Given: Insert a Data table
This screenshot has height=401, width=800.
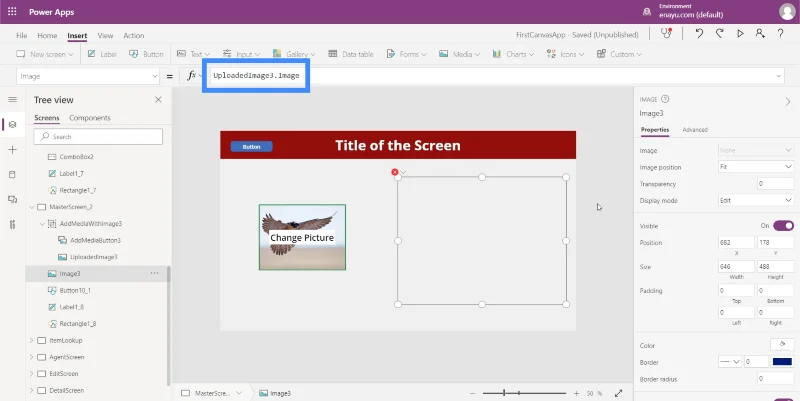Looking at the screenshot, I should pos(351,54).
